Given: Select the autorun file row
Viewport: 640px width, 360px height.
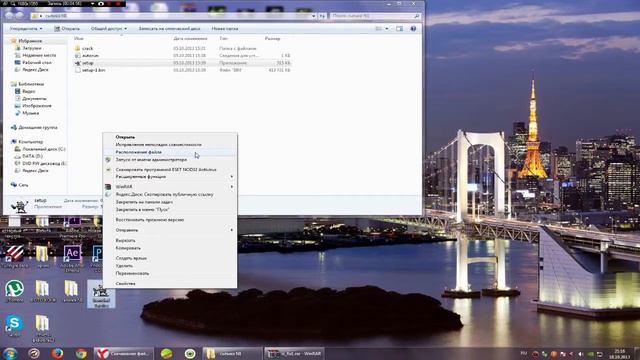Looking at the screenshot, I should (182, 56).
